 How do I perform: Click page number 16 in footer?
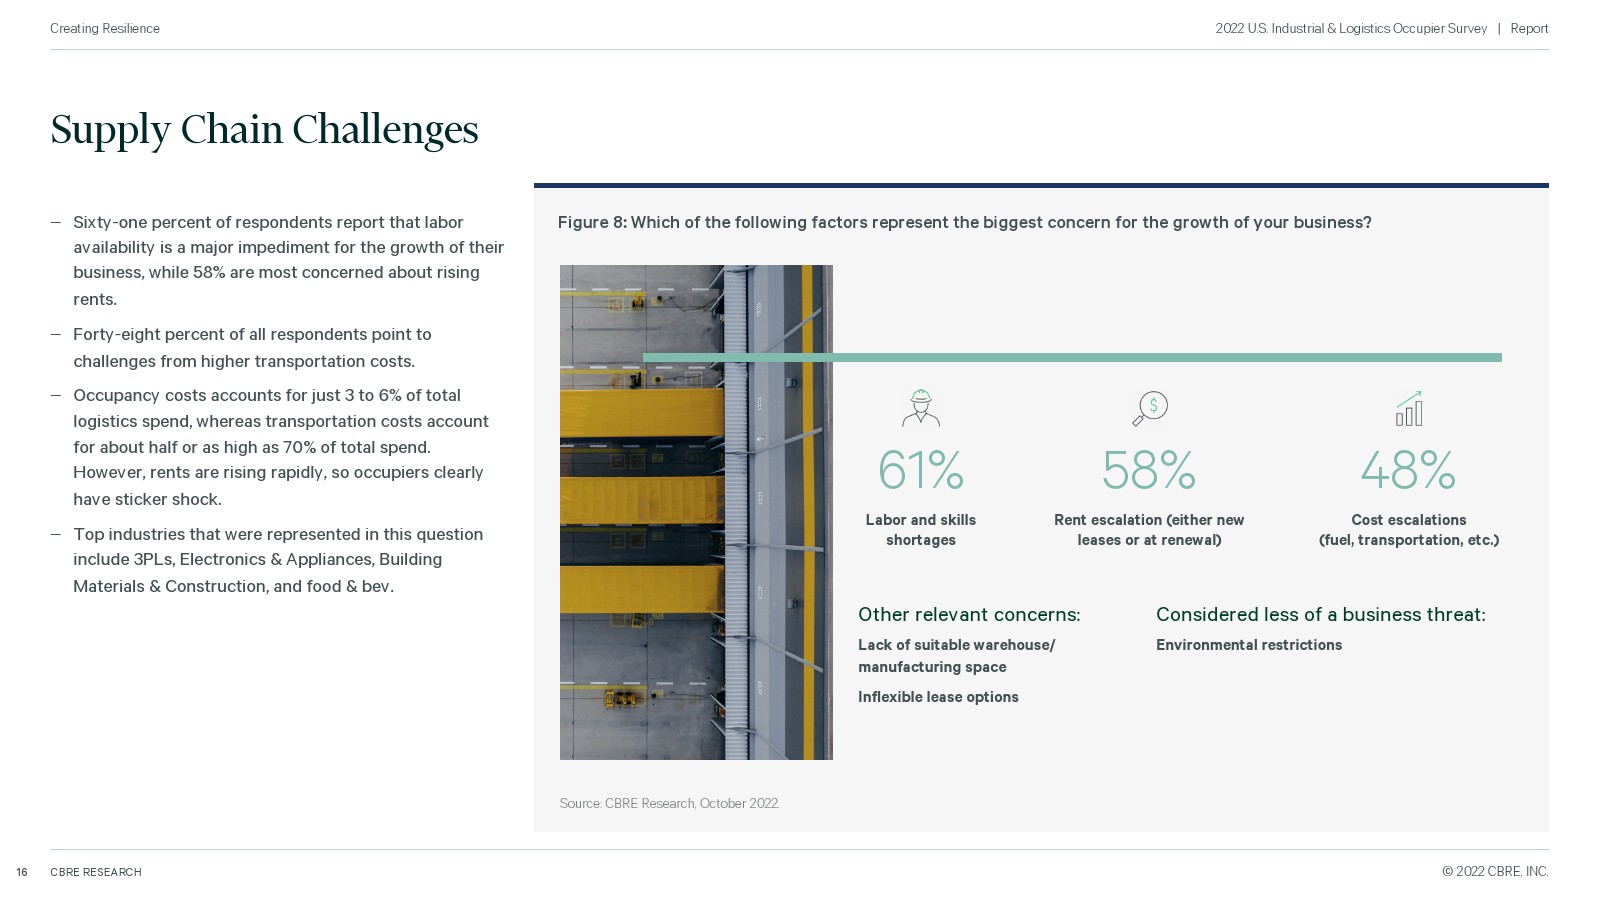tap(22, 872)
